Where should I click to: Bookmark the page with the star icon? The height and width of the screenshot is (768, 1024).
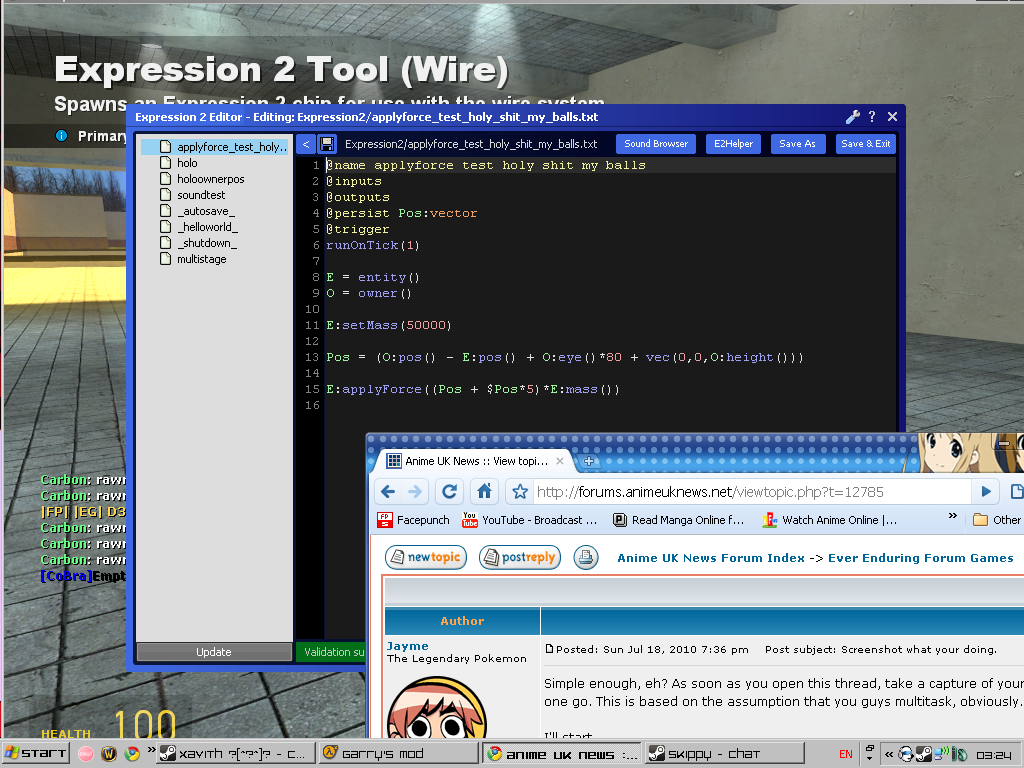[520, 492]
